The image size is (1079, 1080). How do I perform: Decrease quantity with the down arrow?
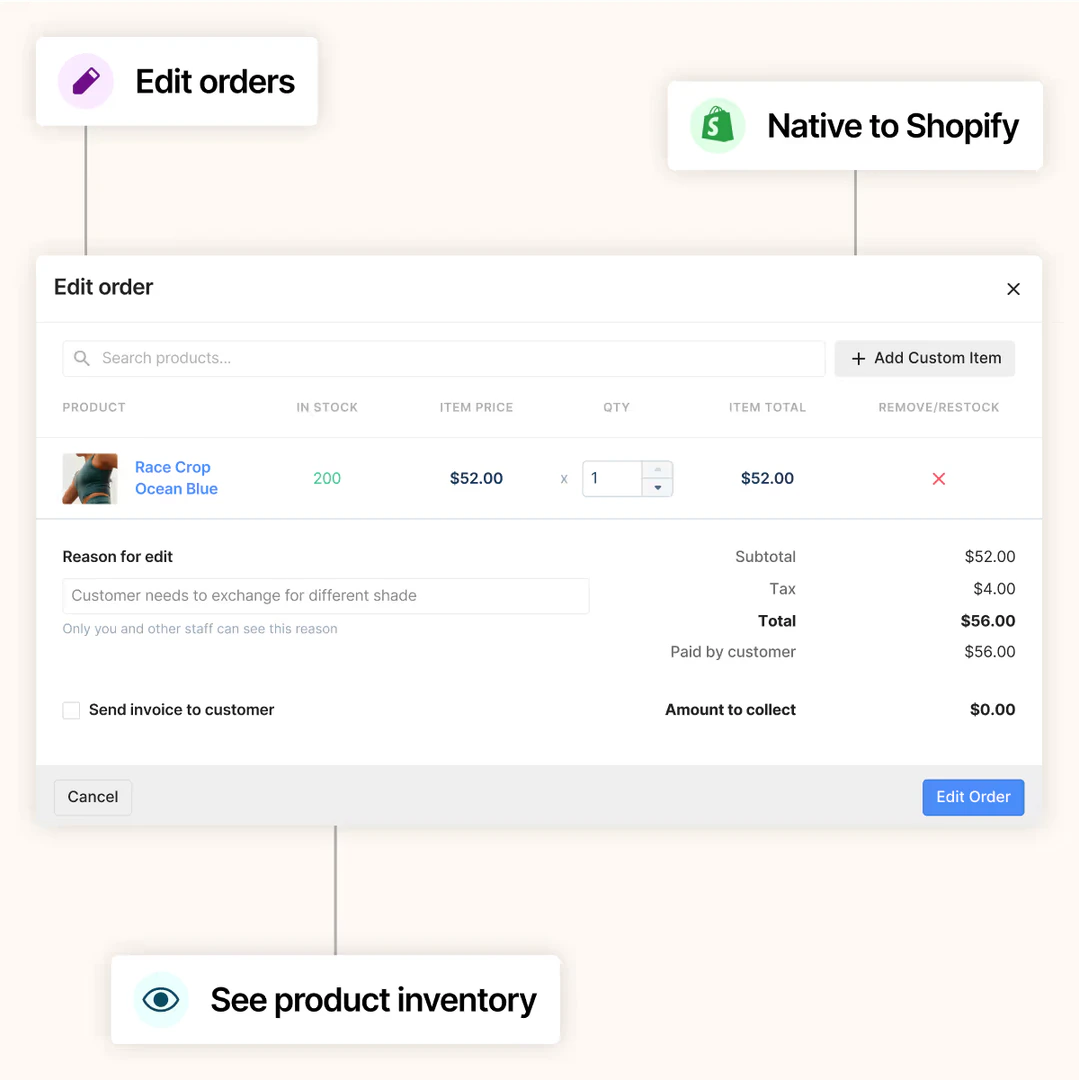tap(657, 488)
